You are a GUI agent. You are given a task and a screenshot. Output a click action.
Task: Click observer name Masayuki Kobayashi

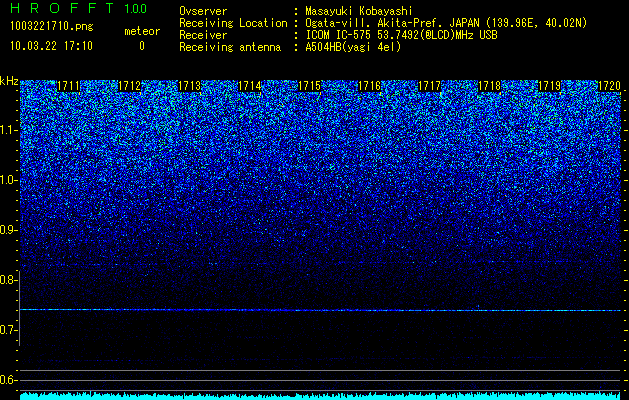[359, 11]
